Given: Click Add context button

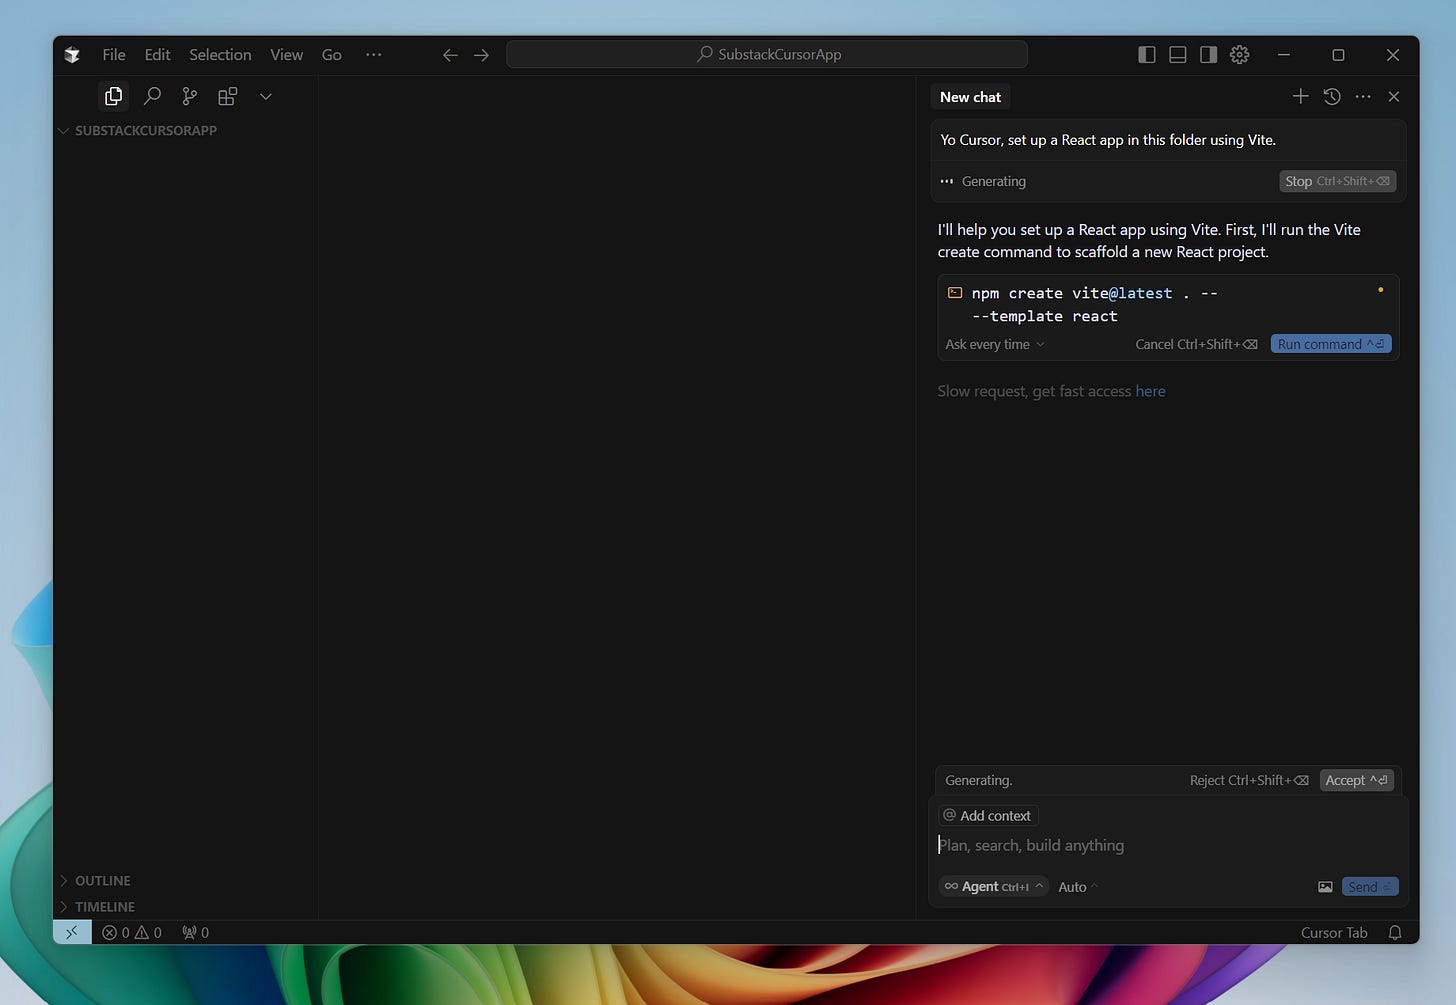Looking at the screenshot, I should [x=988, y=816].
